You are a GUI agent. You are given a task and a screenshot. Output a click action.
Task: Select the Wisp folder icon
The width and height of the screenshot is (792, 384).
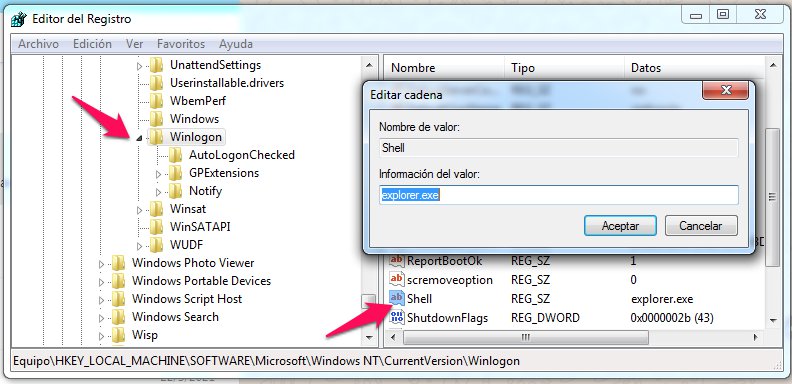pyautogui.click(x=118, y=335)
